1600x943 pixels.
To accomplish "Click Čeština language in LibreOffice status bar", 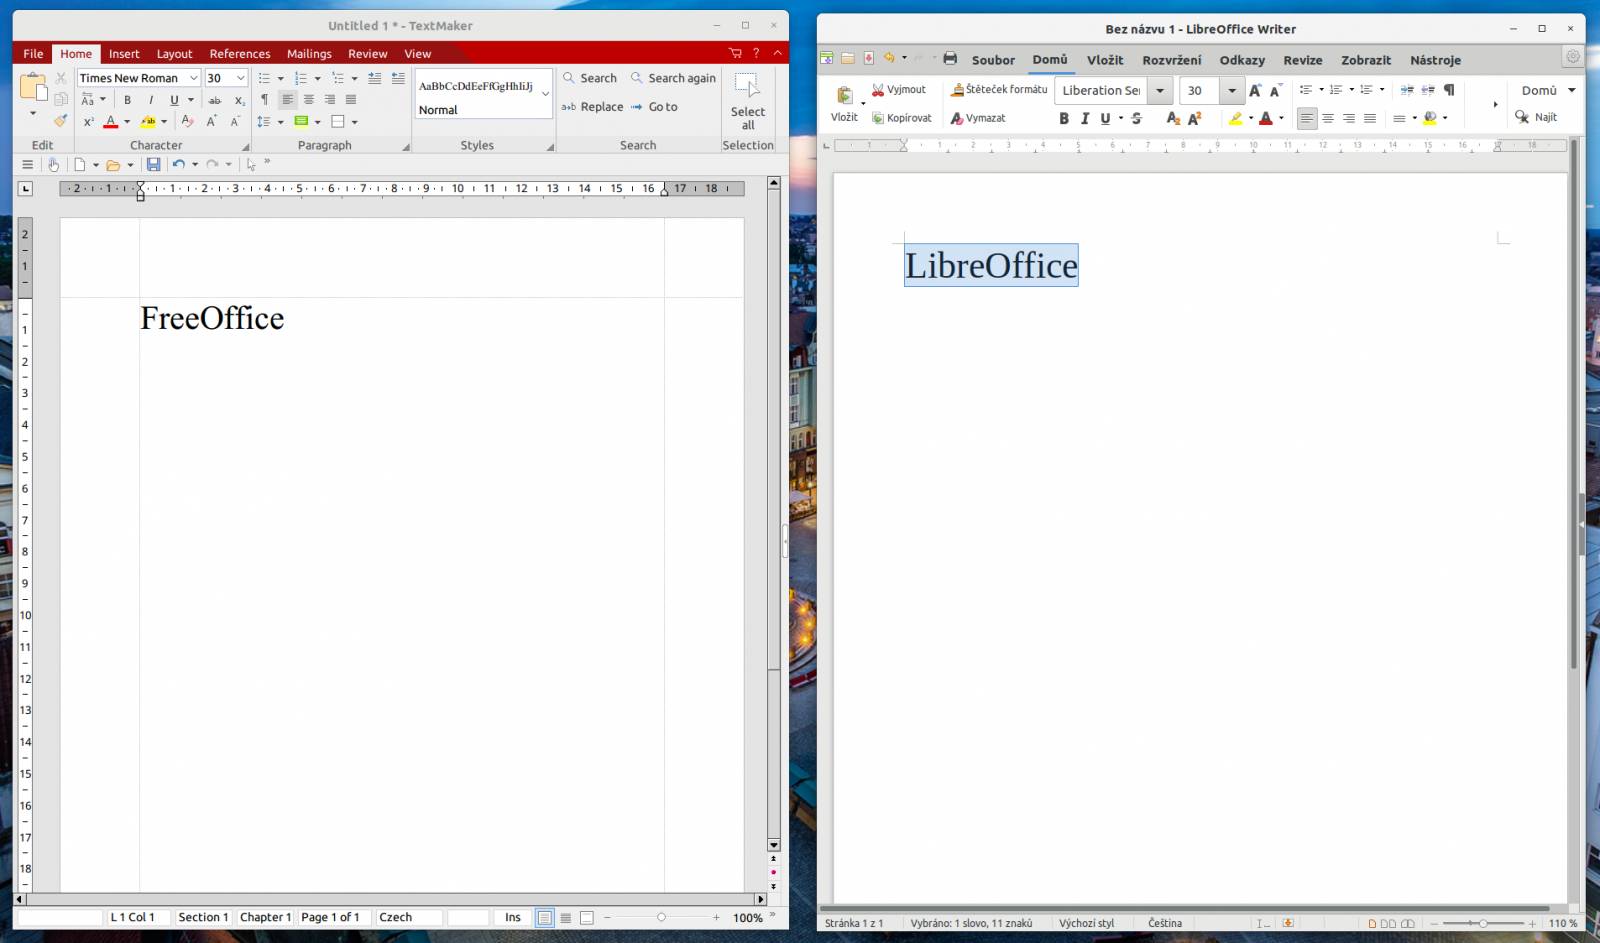I will click(x=1165, y=923).
